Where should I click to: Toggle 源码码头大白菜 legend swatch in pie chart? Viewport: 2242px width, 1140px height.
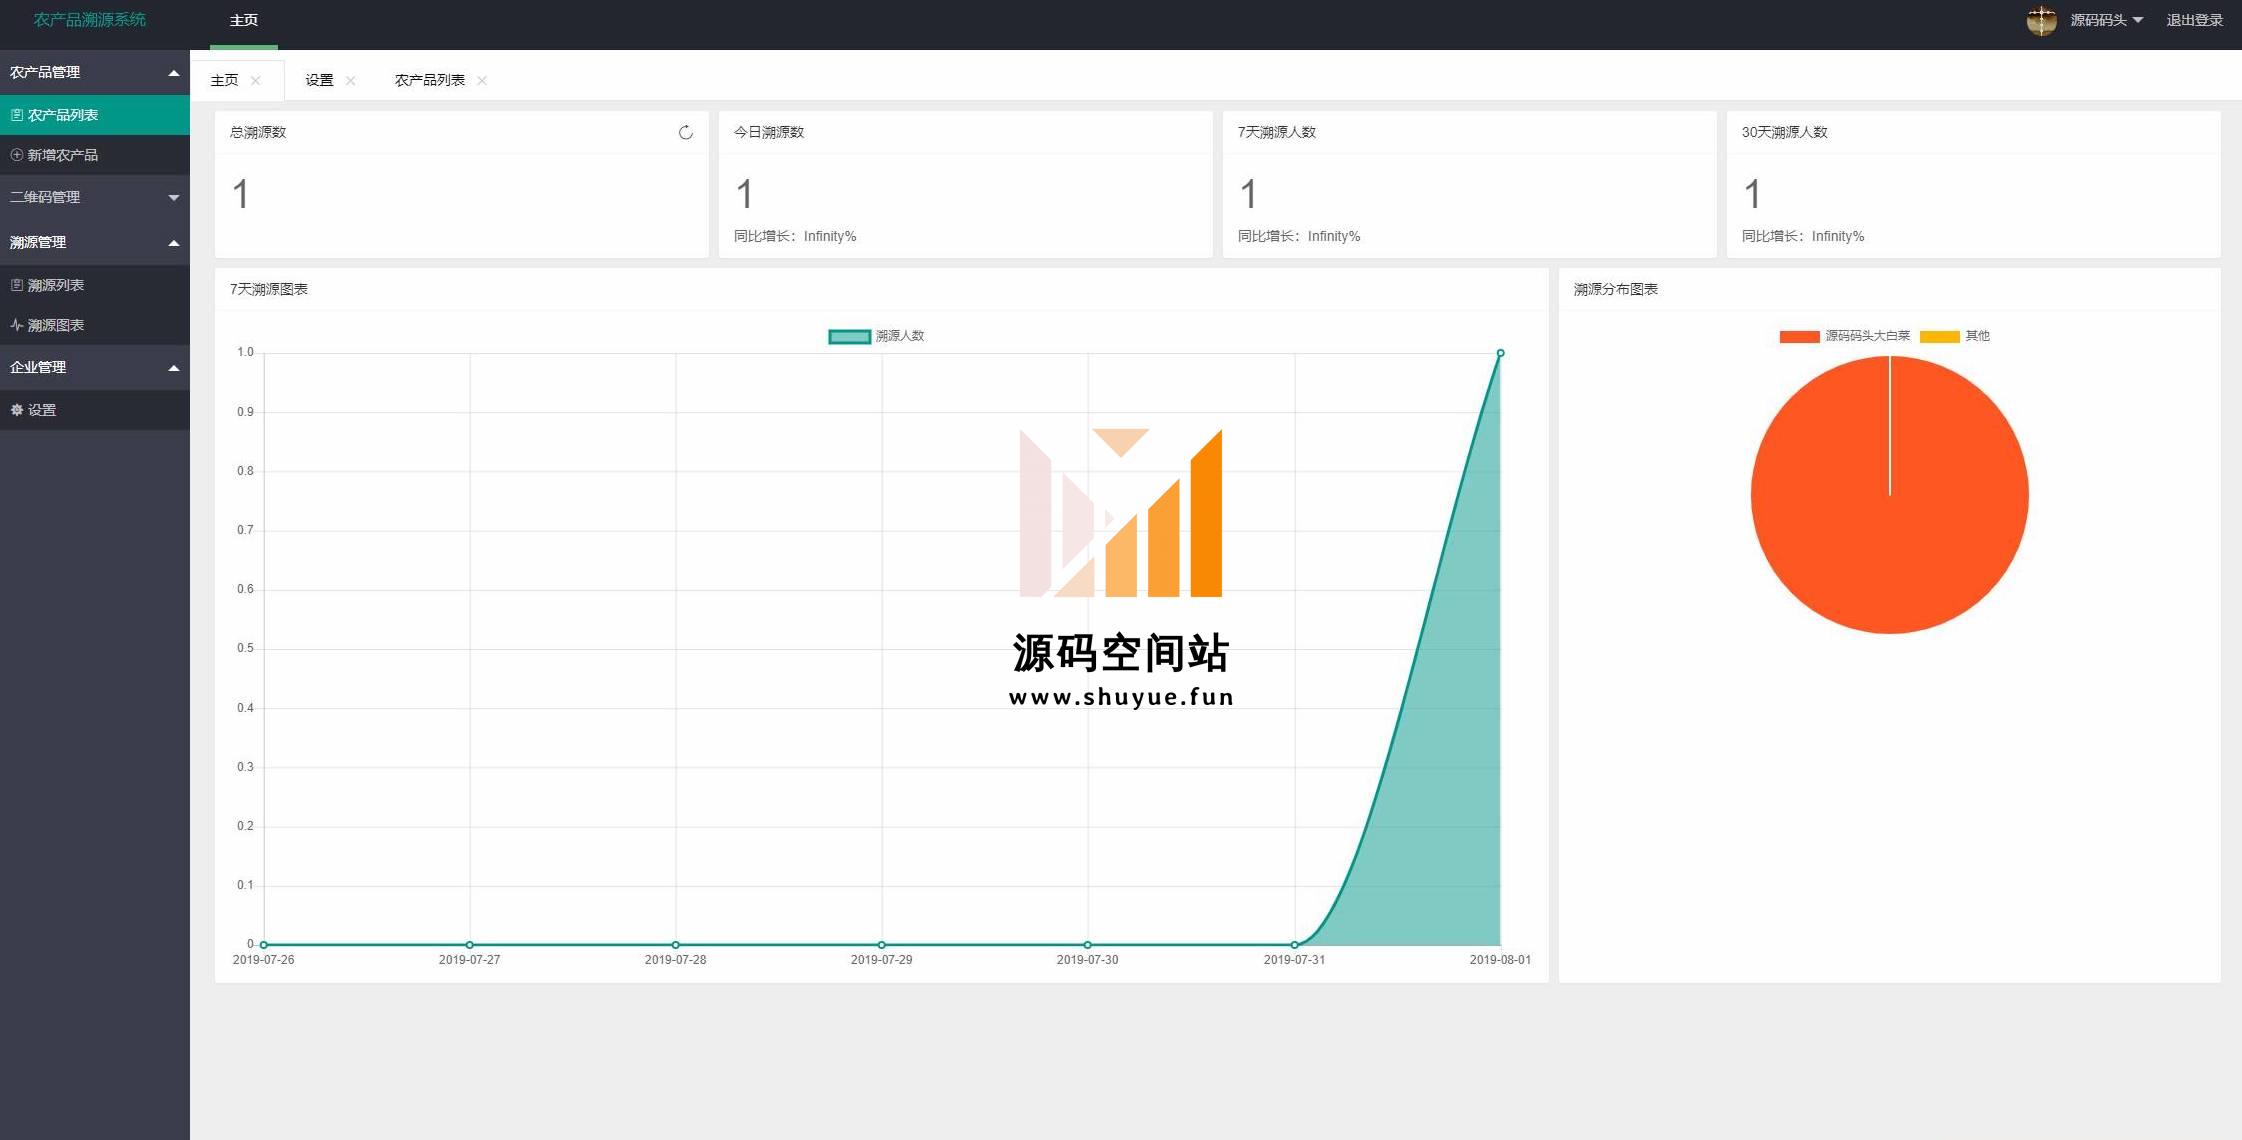(1799, 337)
